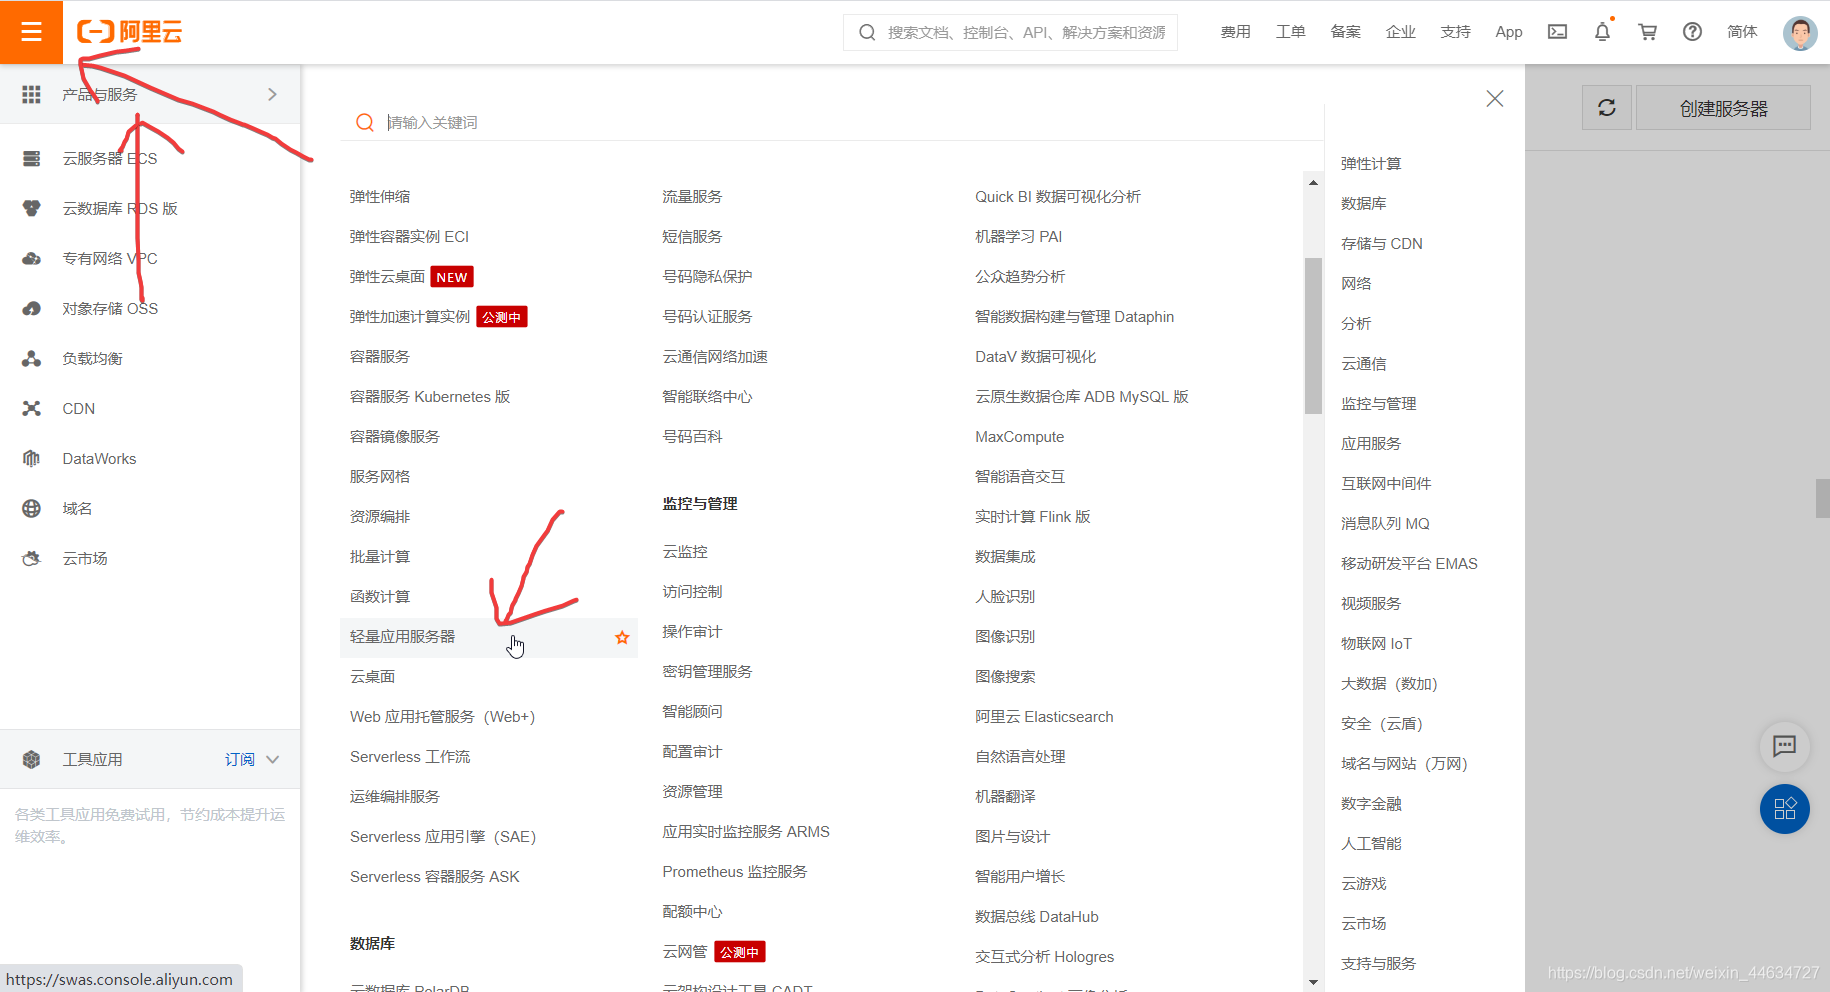Open 弹性容器实例 ECI link
The height and width of the screenshot is (992, 1830).
409,237
